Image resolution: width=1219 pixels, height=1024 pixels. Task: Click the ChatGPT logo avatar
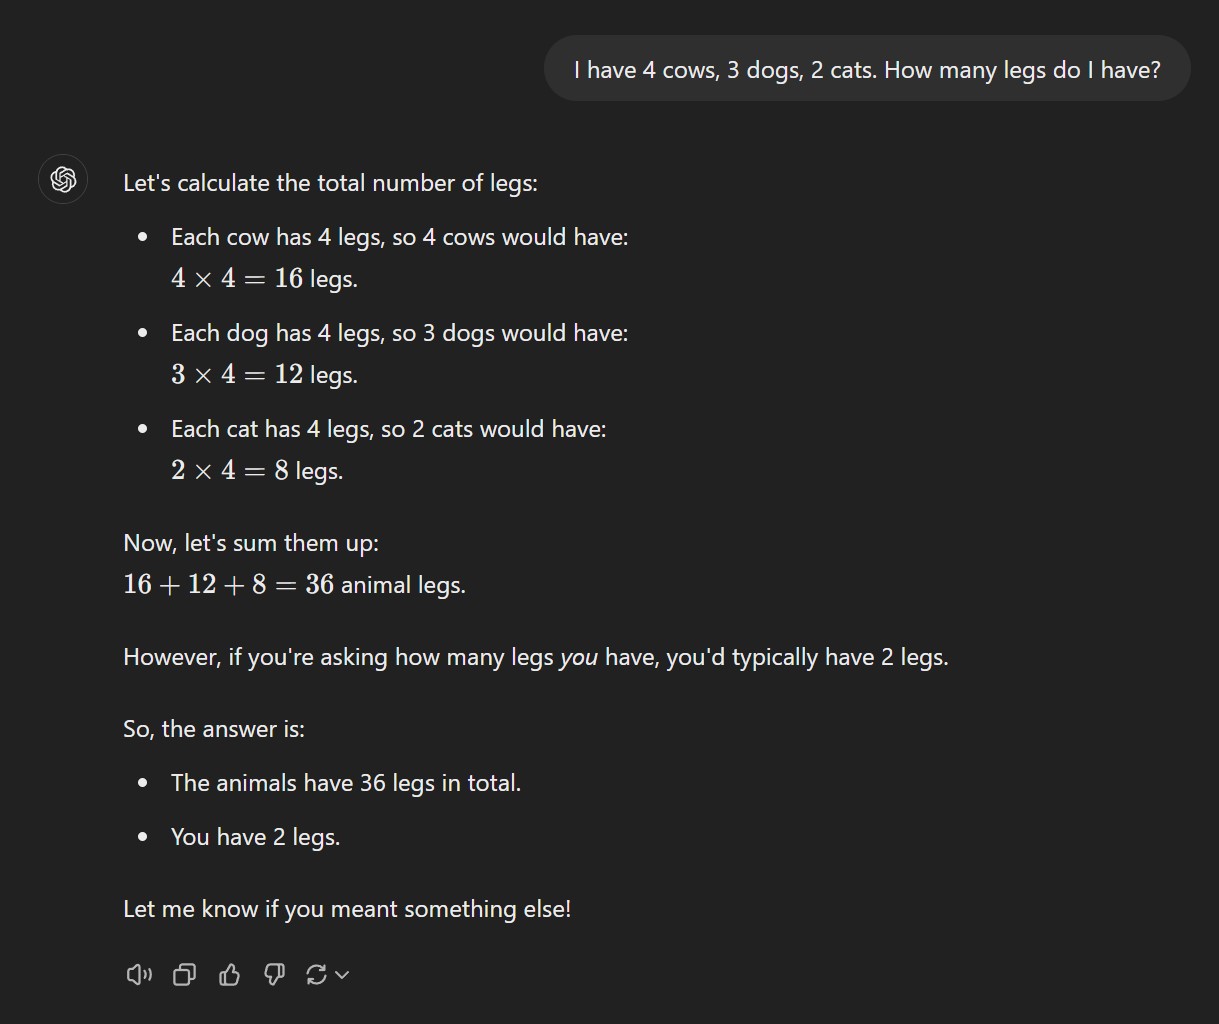click(x=63, y=180)
